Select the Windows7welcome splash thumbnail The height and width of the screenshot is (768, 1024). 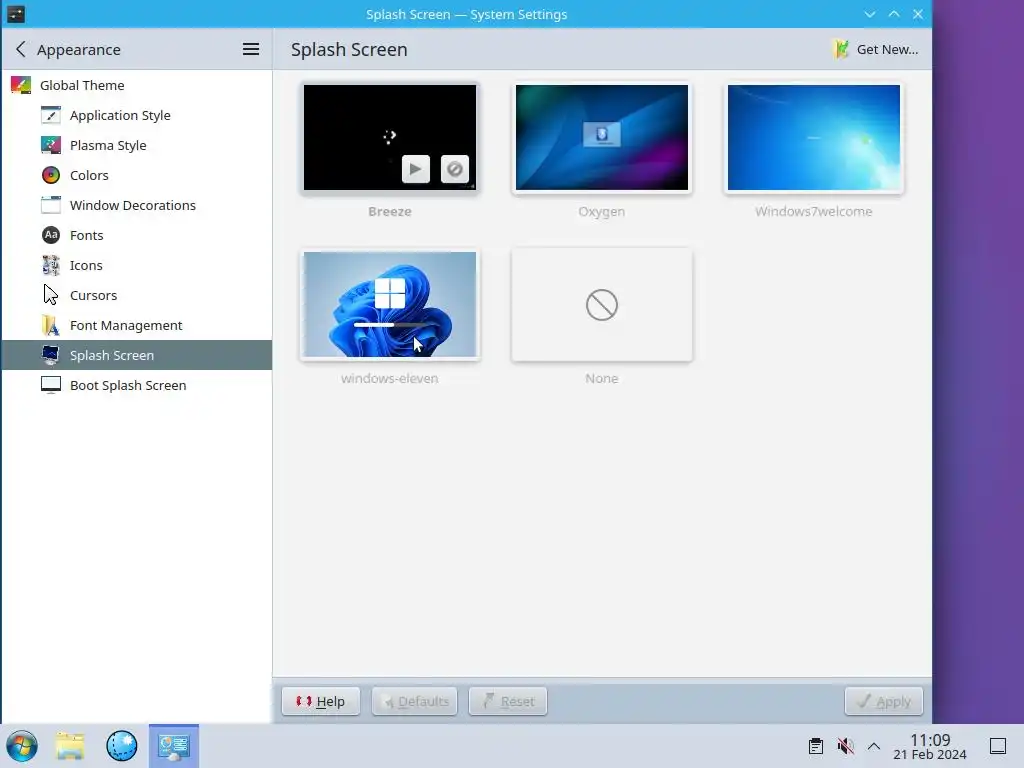(x=814, y=137)
